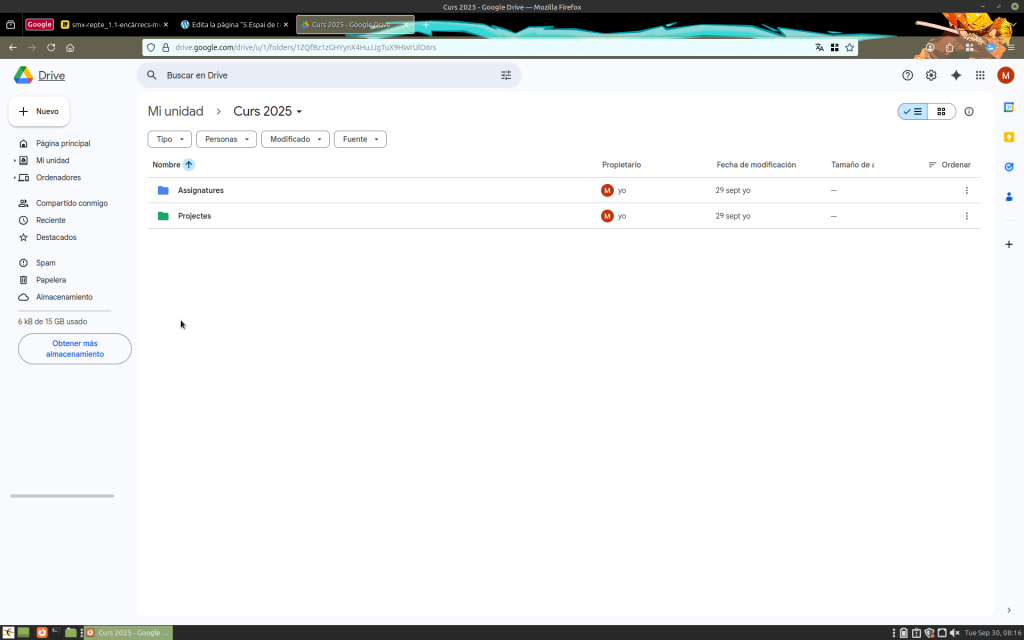The height and width of the screenshot is (640, 1024).
Task: Open the Modificado filter dropdown
Action: click(295, 140)
